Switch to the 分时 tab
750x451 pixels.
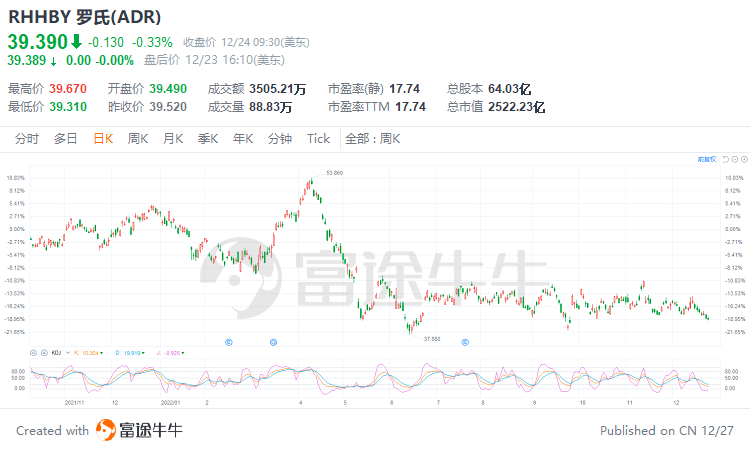27,139
